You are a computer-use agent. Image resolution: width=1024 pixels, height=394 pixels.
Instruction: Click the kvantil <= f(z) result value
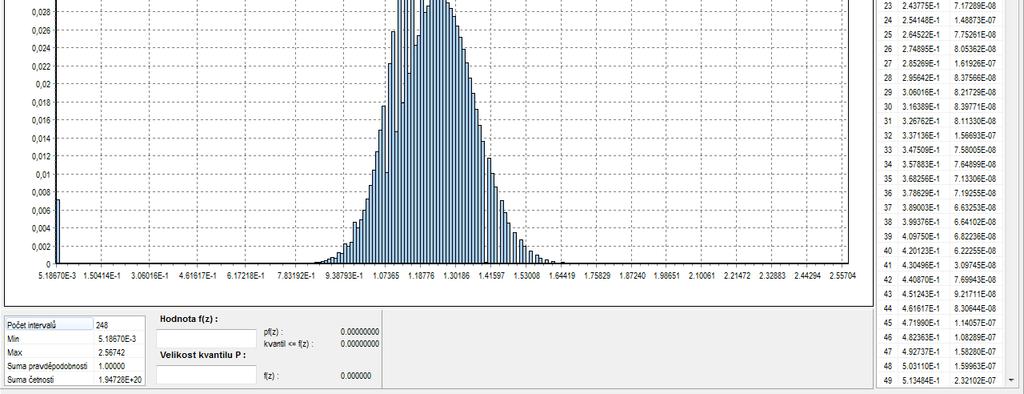pos(359,343)
